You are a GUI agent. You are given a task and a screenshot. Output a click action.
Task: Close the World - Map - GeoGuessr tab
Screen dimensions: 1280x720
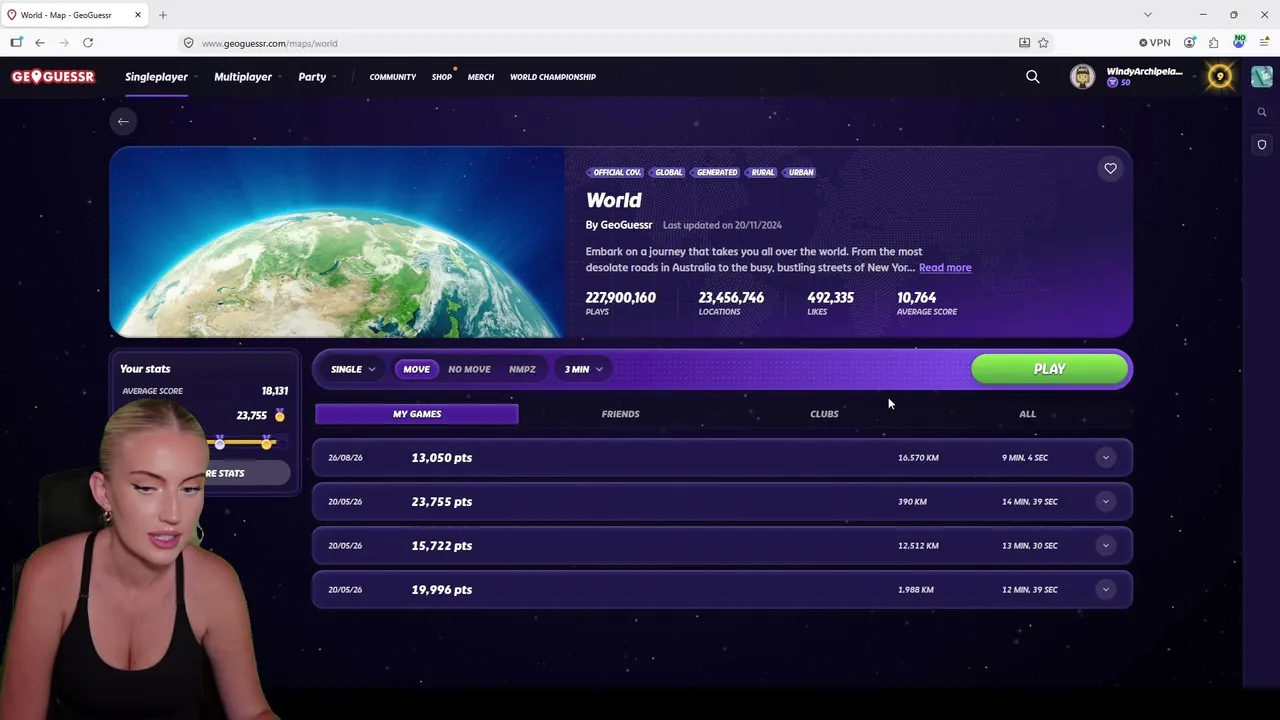tap(138, 15)
